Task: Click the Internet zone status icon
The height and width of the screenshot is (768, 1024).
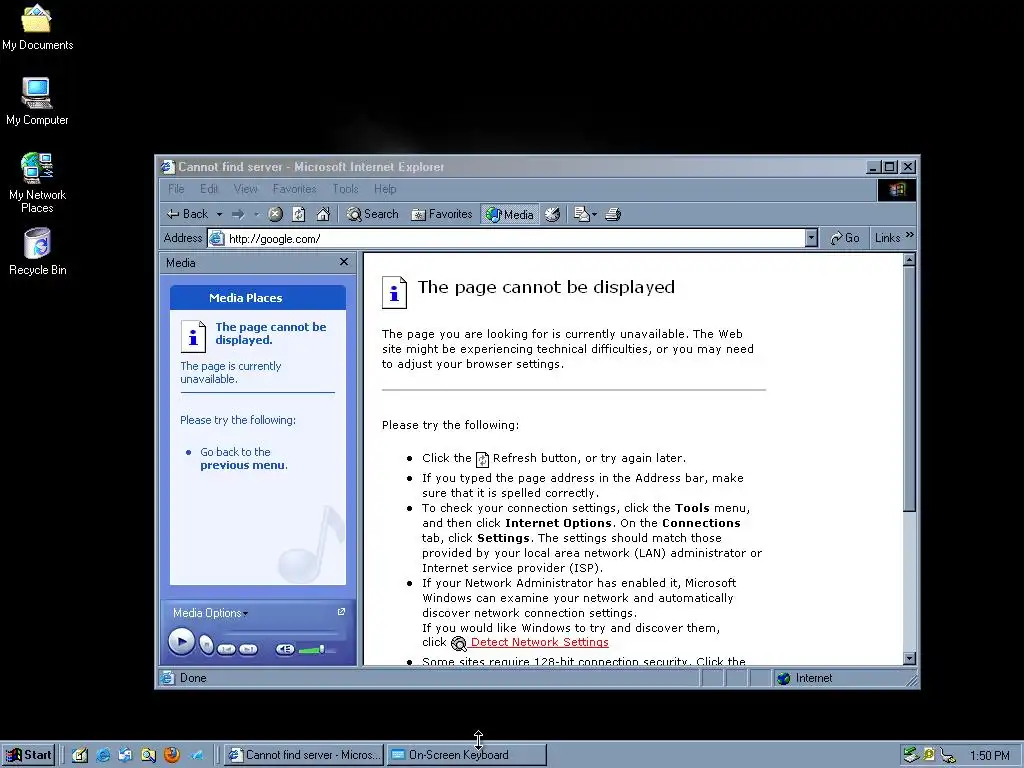Action: pyautogui.click(x=784, y=679)
